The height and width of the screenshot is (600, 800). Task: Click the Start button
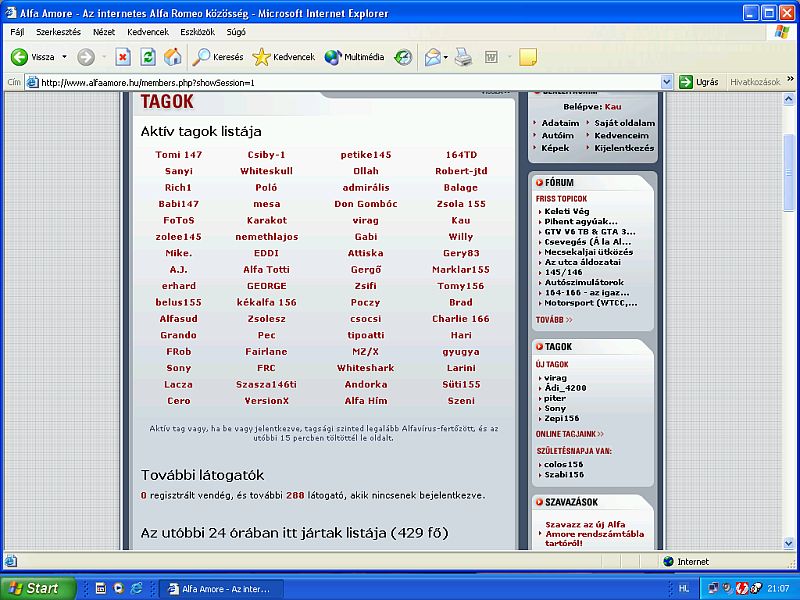tap(38, 588)
